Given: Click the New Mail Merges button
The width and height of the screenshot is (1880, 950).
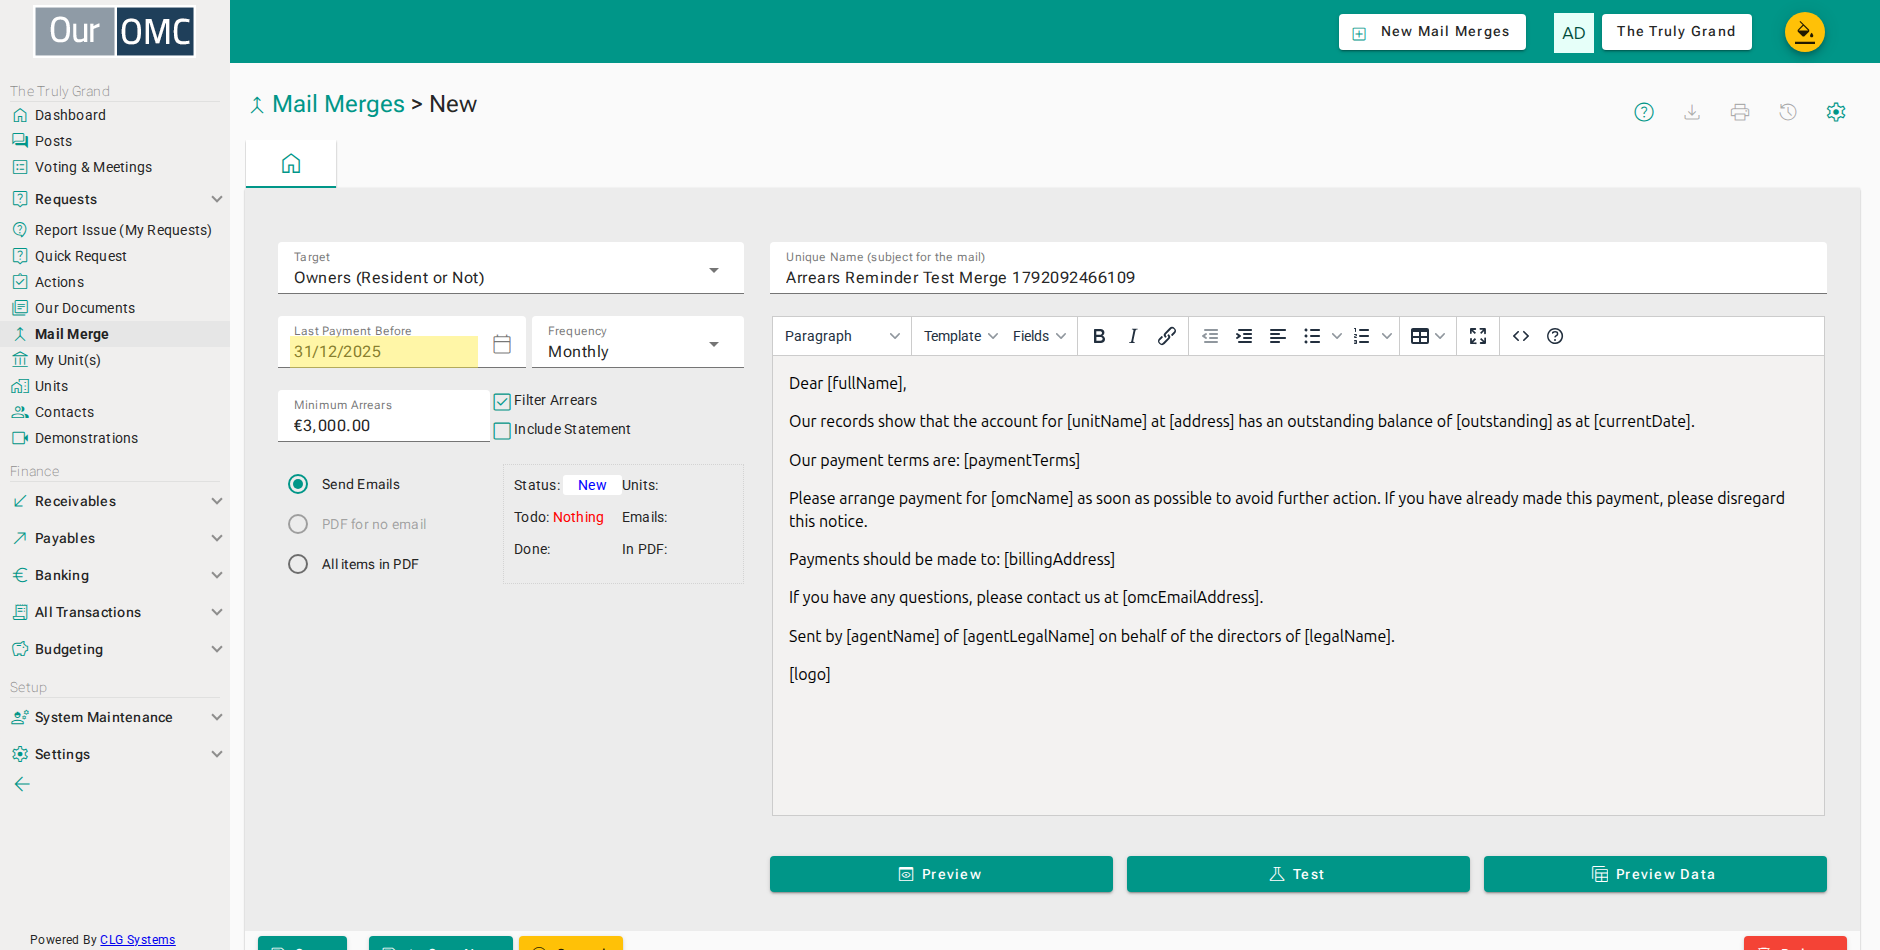Looking at the screenshot, I should click(1432, 32).
